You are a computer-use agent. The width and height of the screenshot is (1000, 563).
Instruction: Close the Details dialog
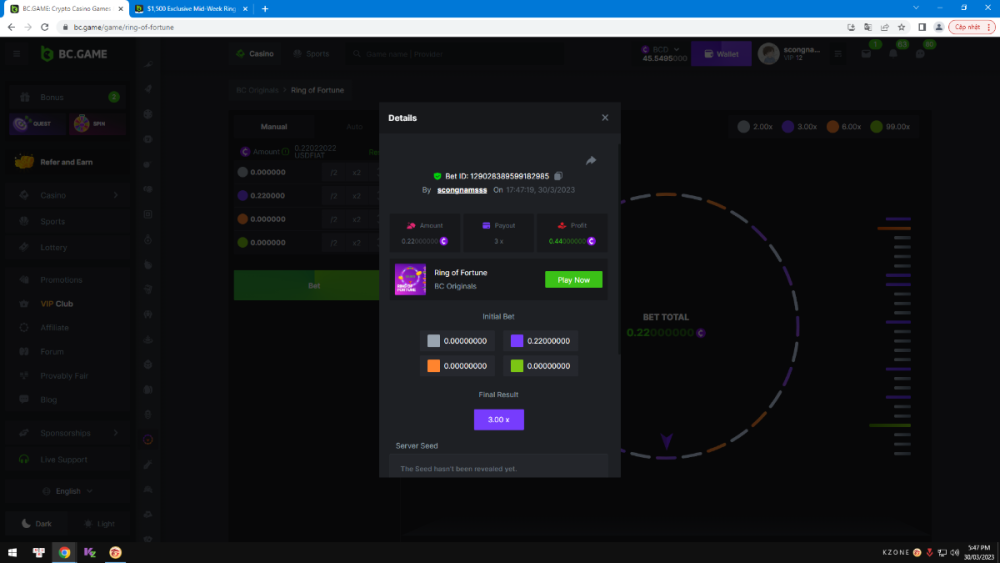604,118
